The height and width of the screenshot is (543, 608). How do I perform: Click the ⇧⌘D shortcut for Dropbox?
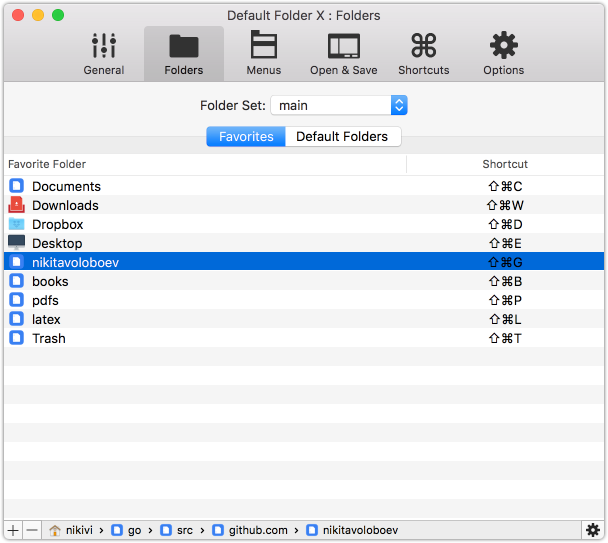pyautogui.click(x=505, y=224)
